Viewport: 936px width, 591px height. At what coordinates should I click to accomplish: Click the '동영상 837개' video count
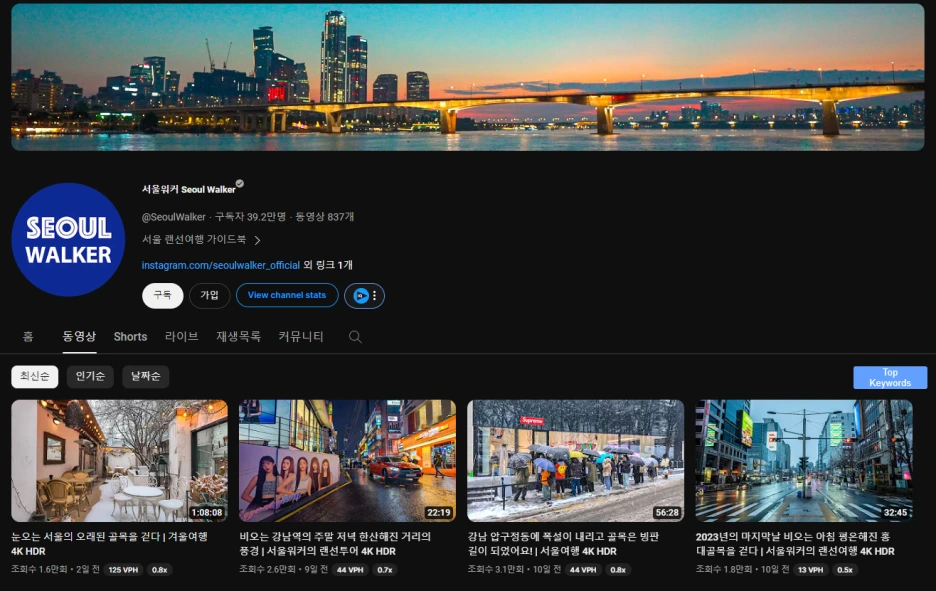click(x=325, y=217)
